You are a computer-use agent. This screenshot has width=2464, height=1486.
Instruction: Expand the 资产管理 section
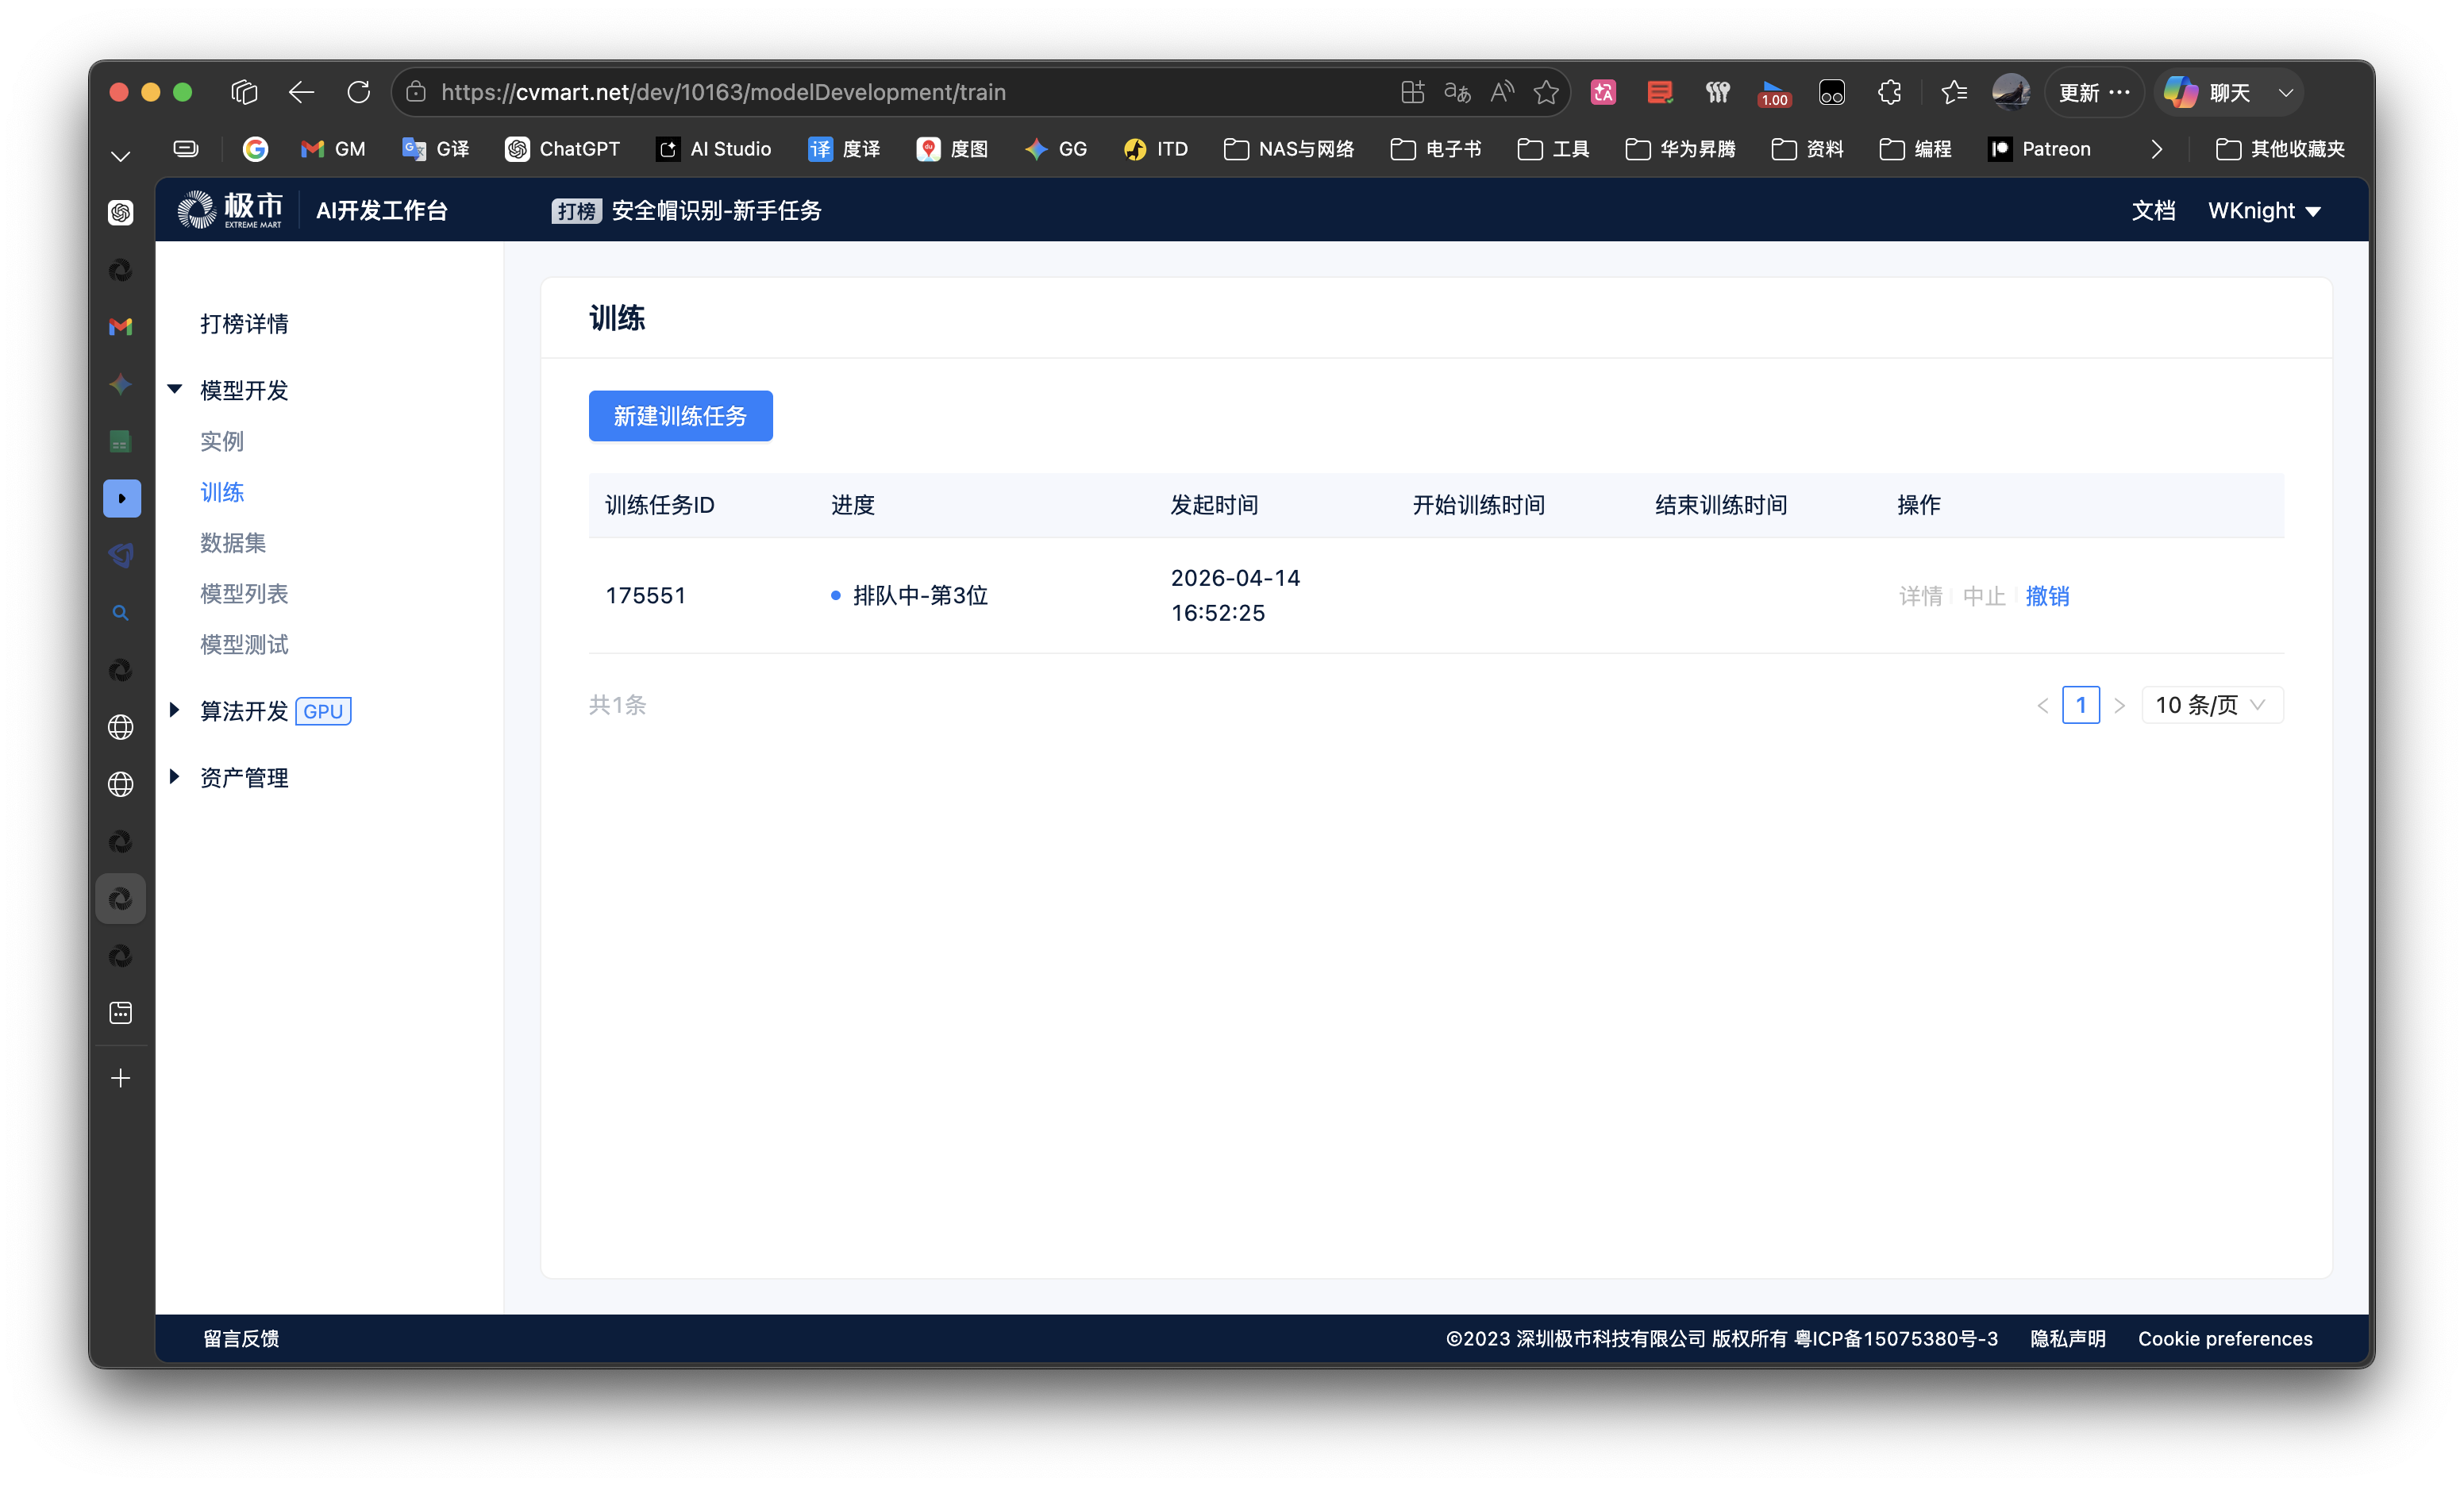tap(175, 777)
